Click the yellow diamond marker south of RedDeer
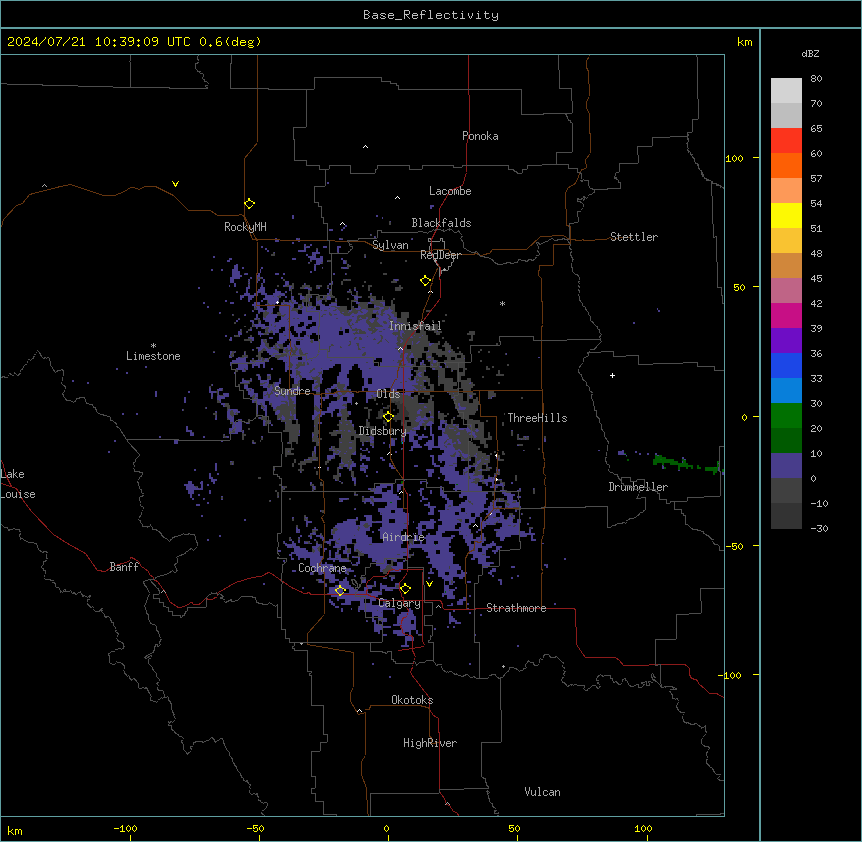Viewport: 862px width, 842px height. 426,281
